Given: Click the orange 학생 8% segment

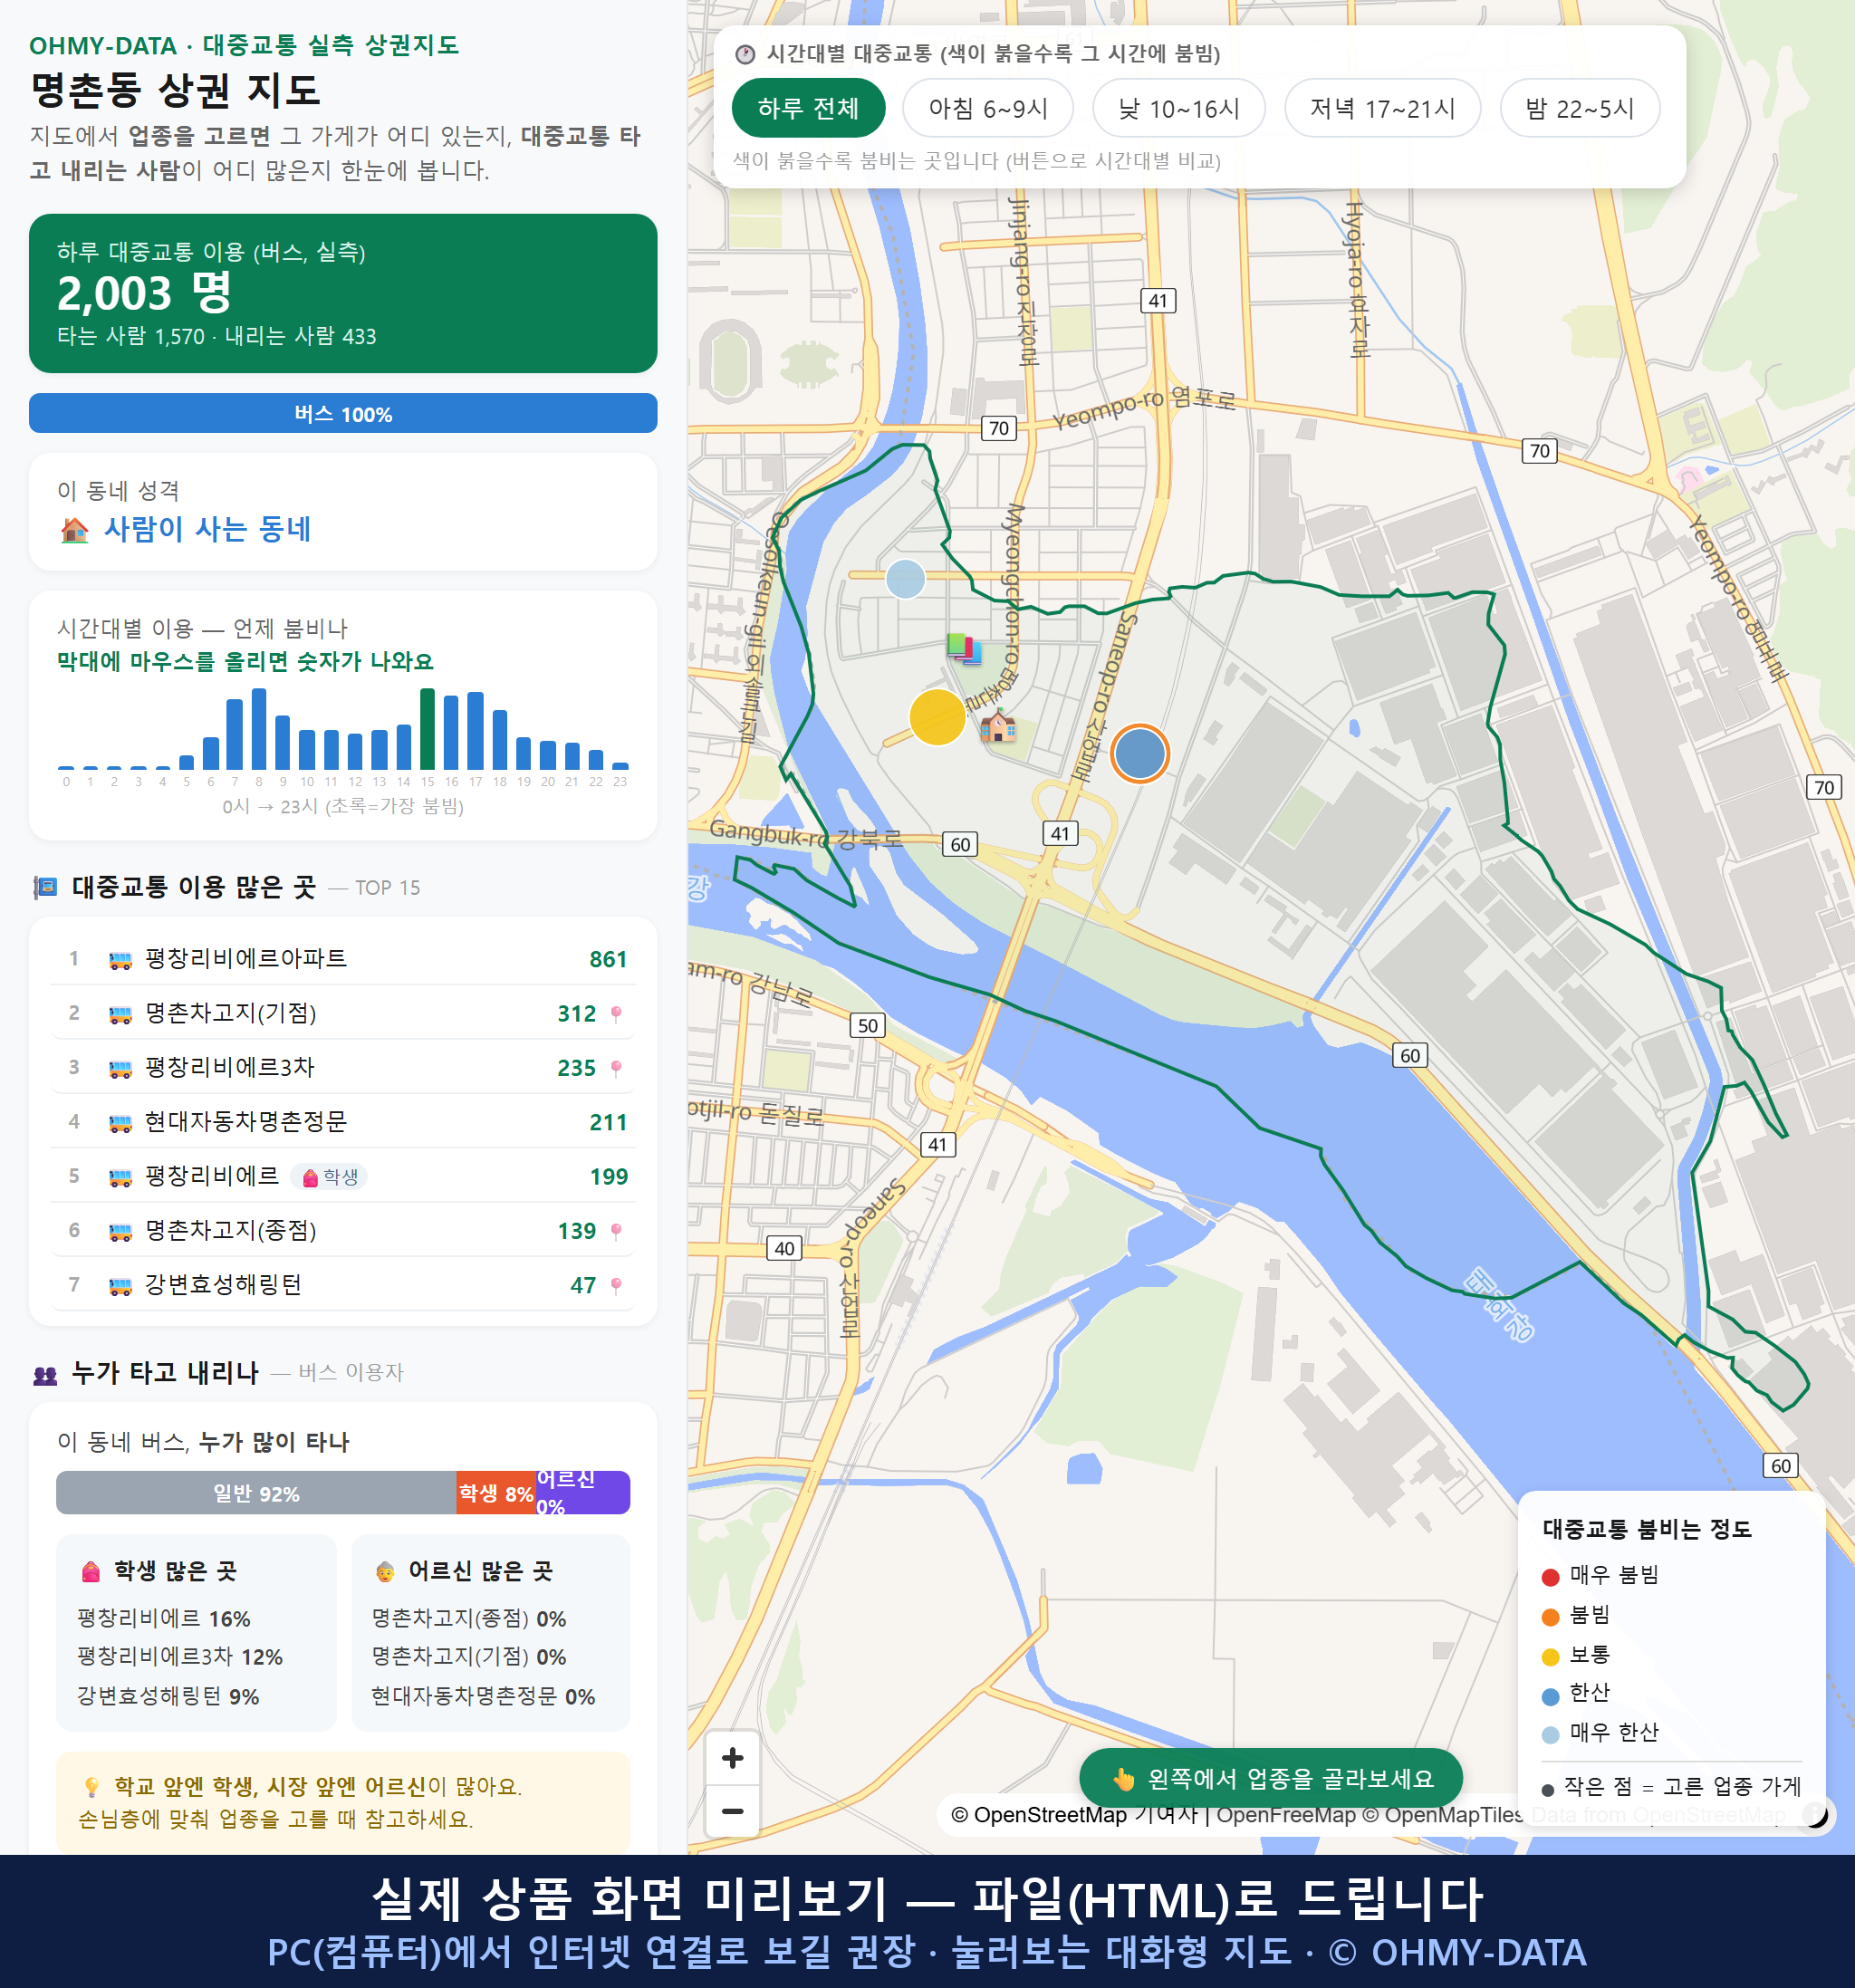Looking at the screenshot, I should (496, 1493).
